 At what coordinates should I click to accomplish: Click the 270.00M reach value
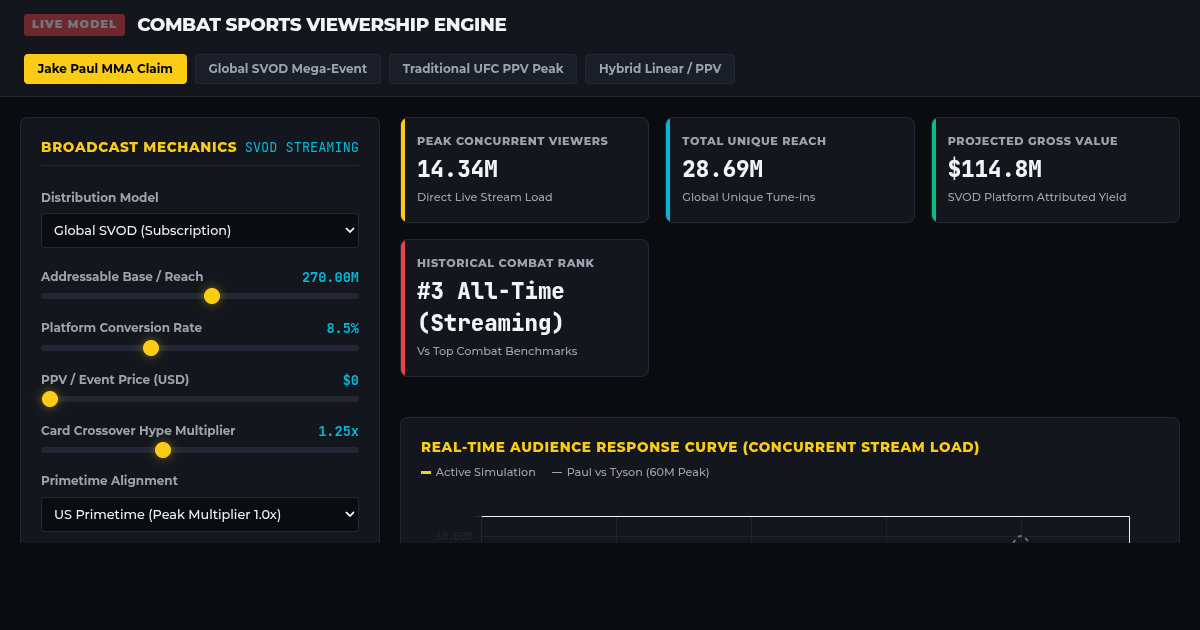pos(330,277)
